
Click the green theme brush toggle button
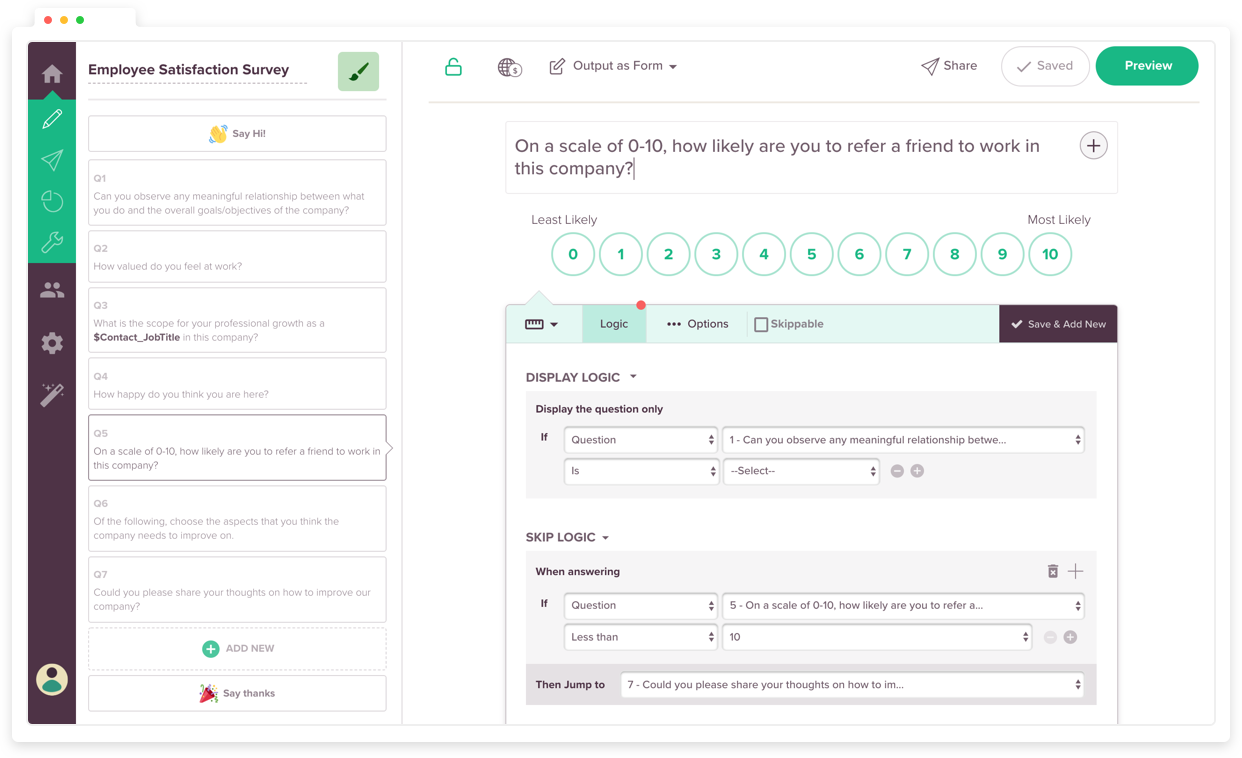(x=358, y=71)
